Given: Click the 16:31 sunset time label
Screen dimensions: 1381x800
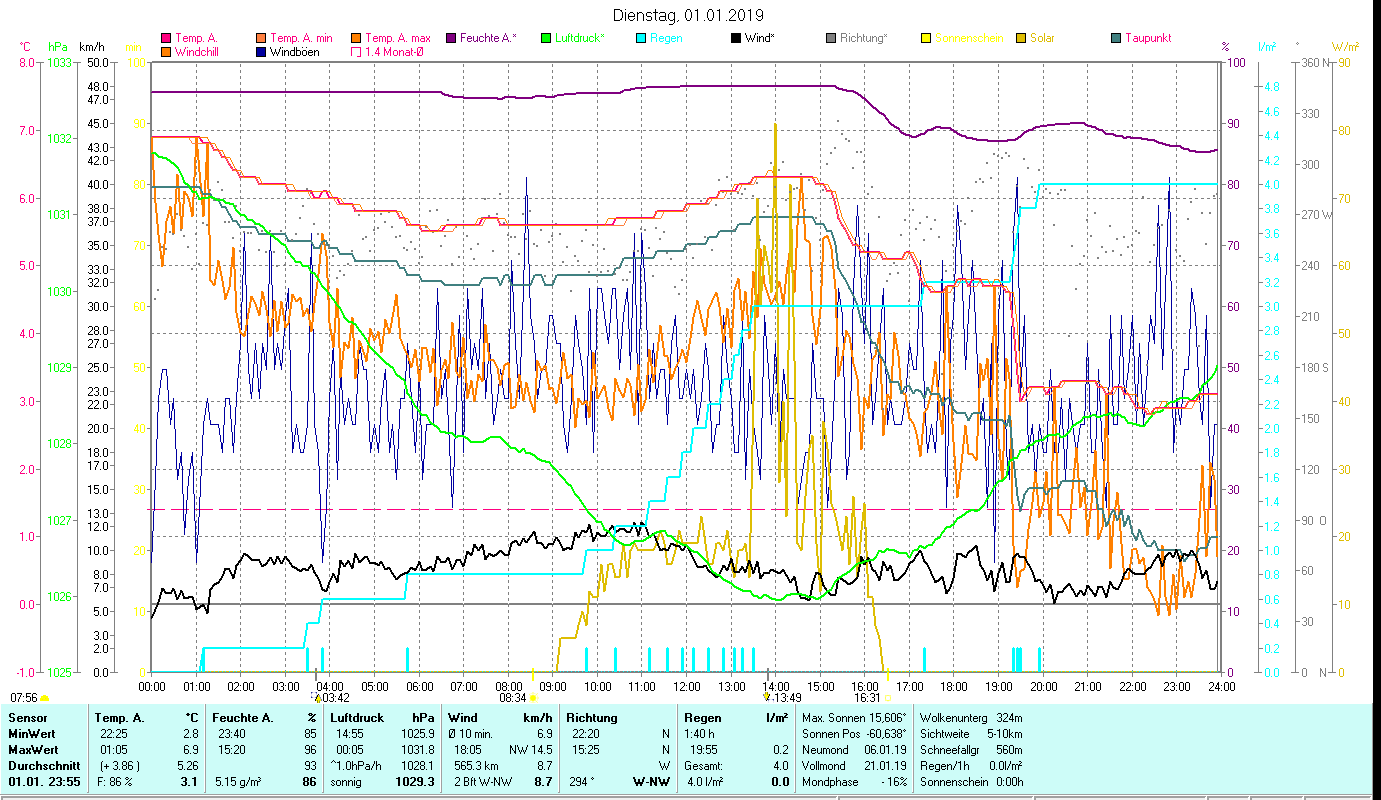Looking at the screenshot, I should (x=865, y=697).
